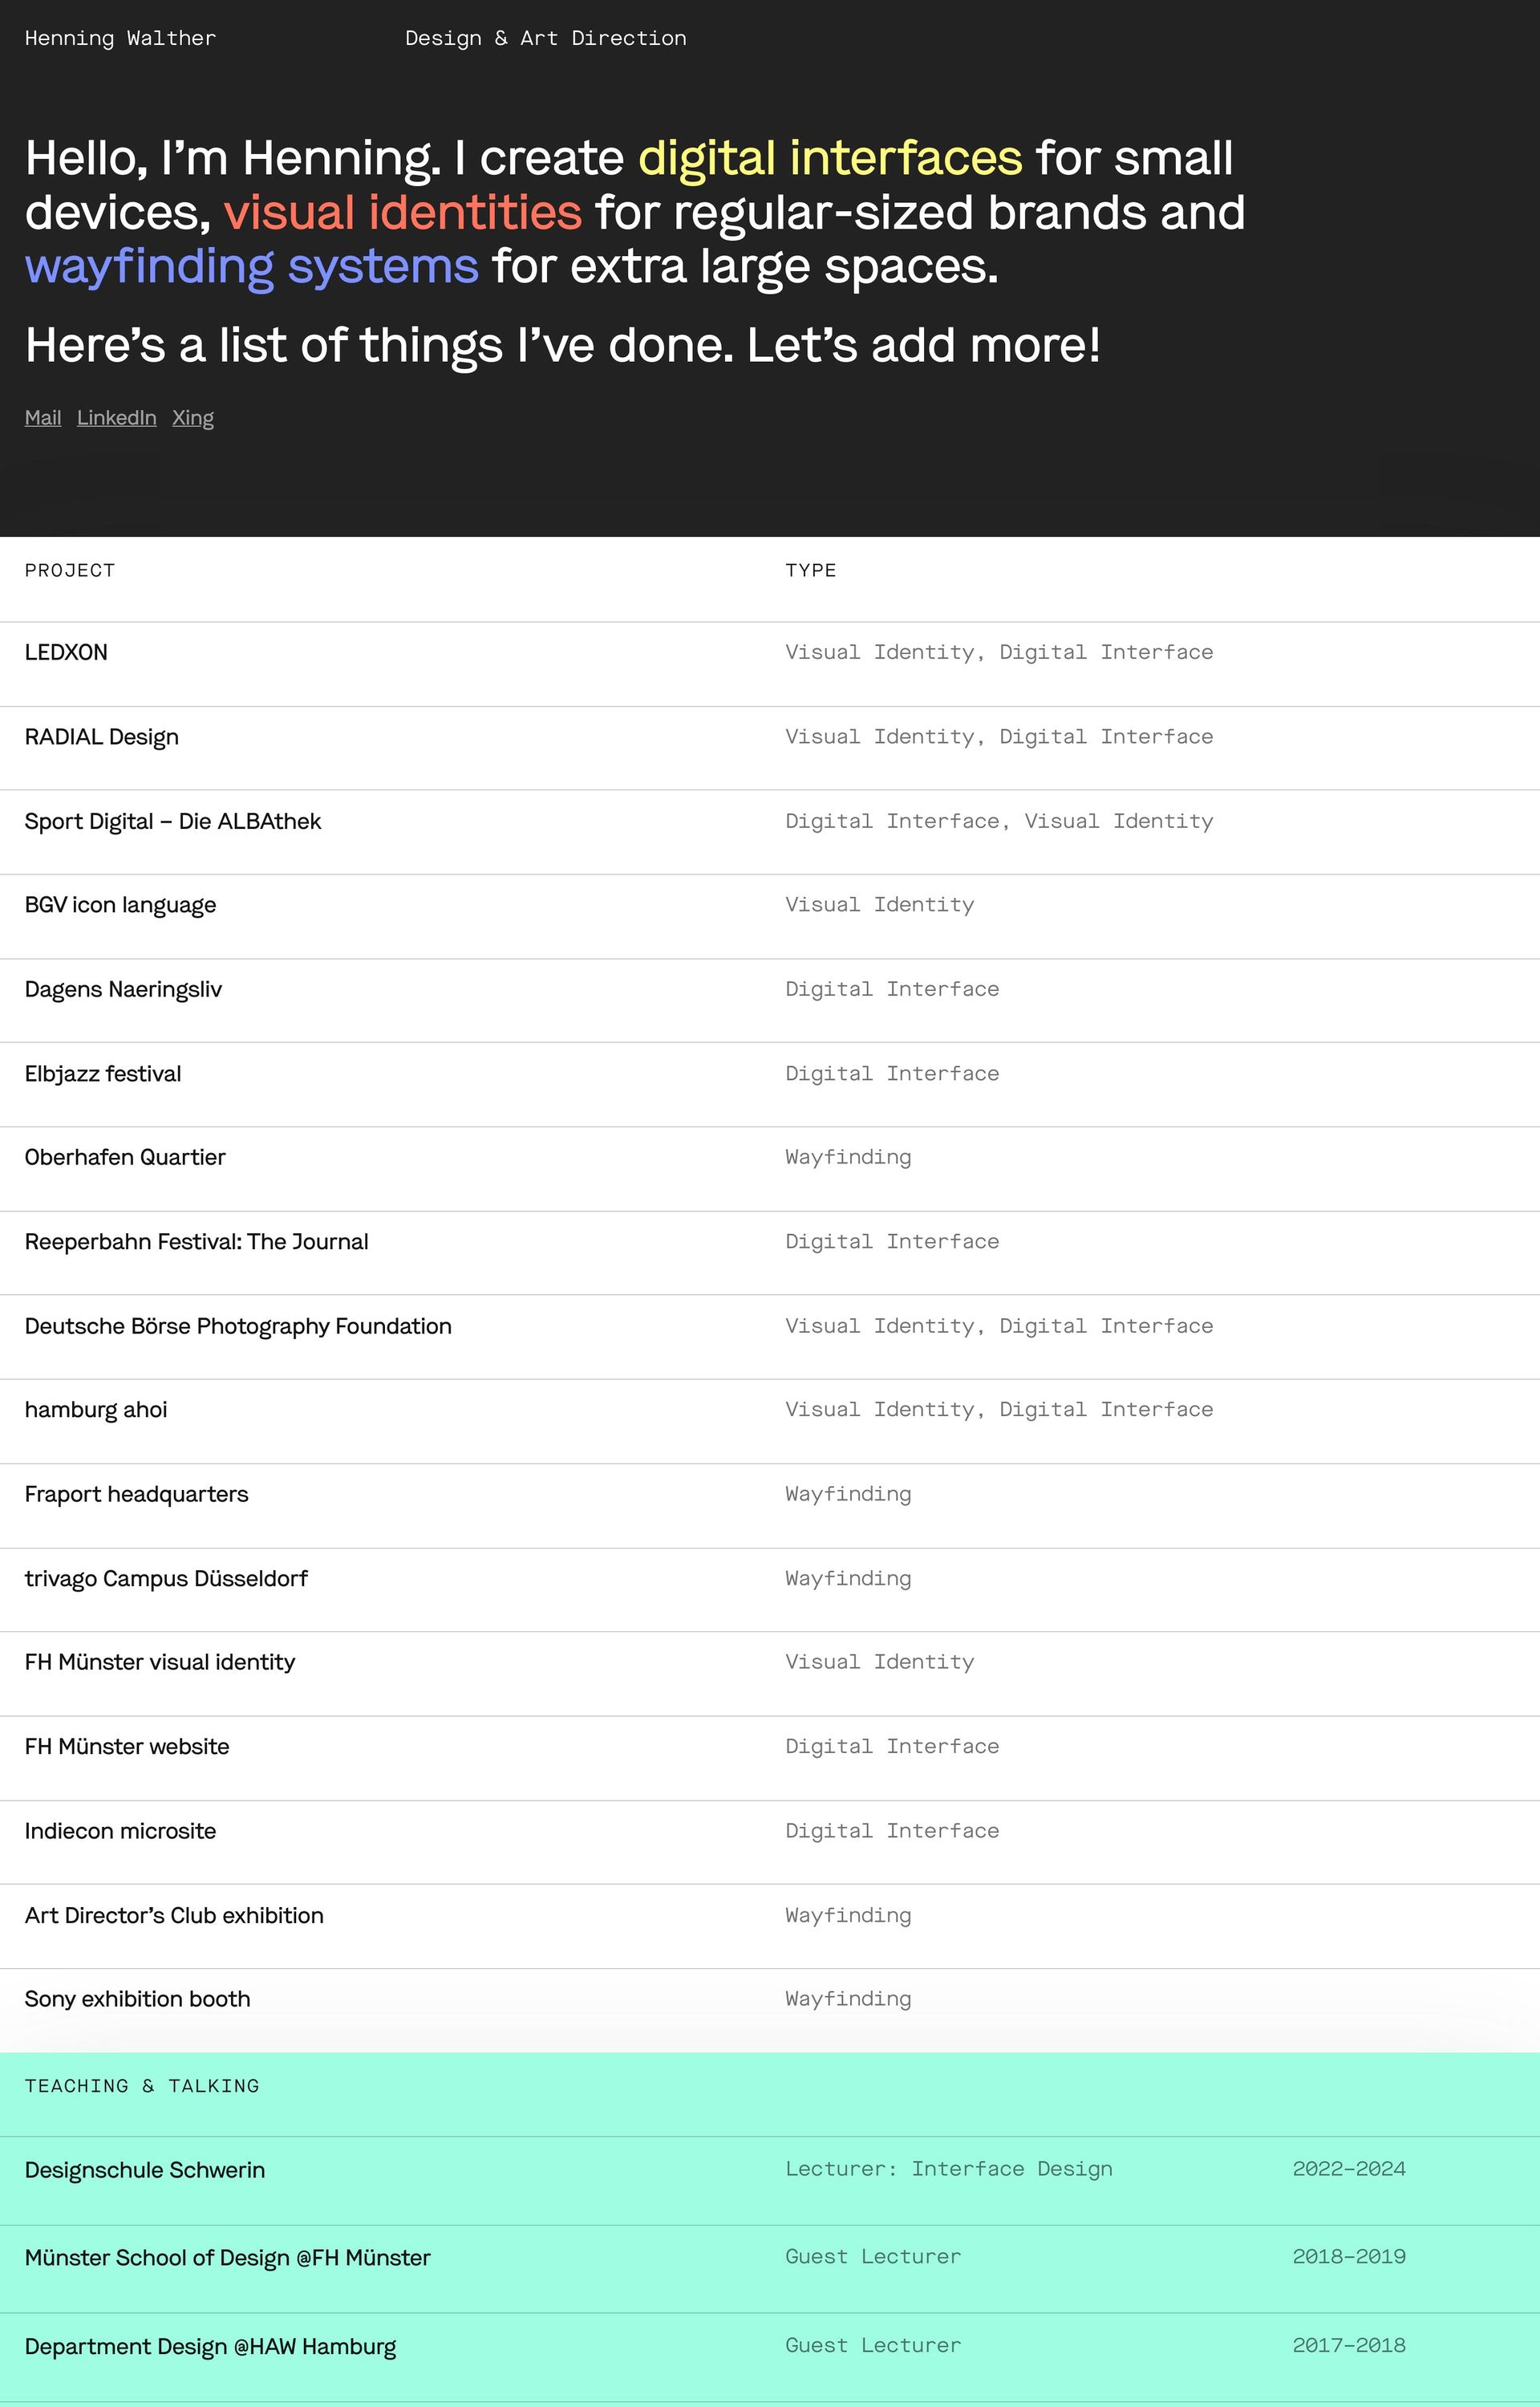Image resolution: width=1540 pixels, height=2407 pixels.
Task: Open Deutsche Börse Photography Foundation project
Action: click(238, 1327)
